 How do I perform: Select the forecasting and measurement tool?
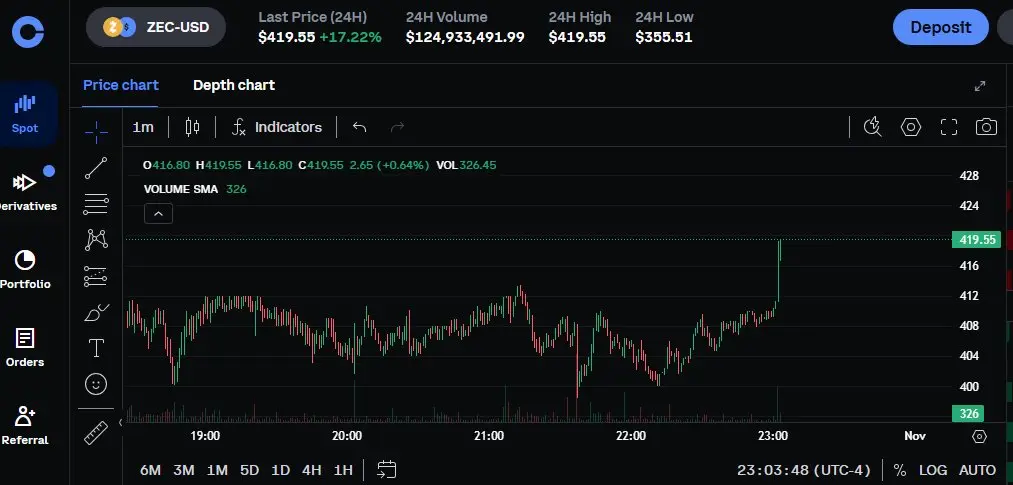click(96, 276)
